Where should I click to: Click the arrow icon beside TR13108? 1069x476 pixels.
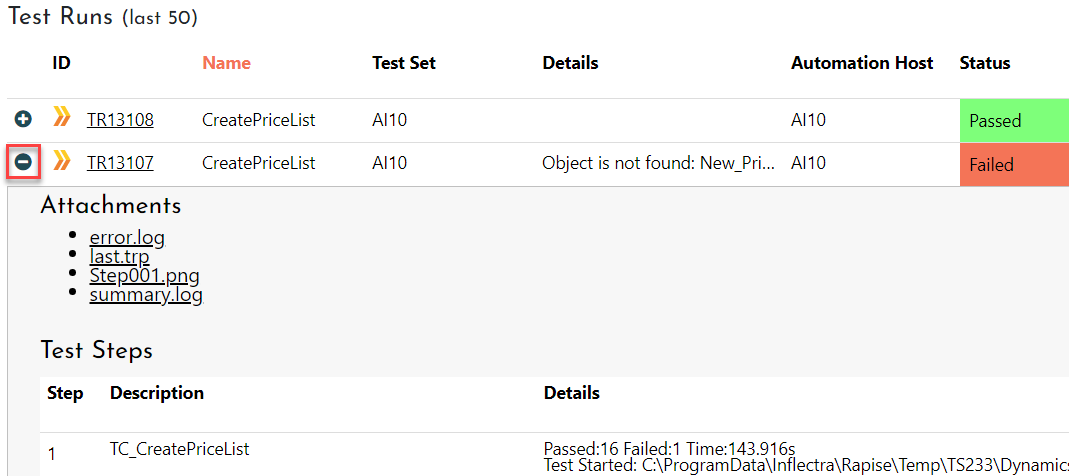tap(62, 119)
